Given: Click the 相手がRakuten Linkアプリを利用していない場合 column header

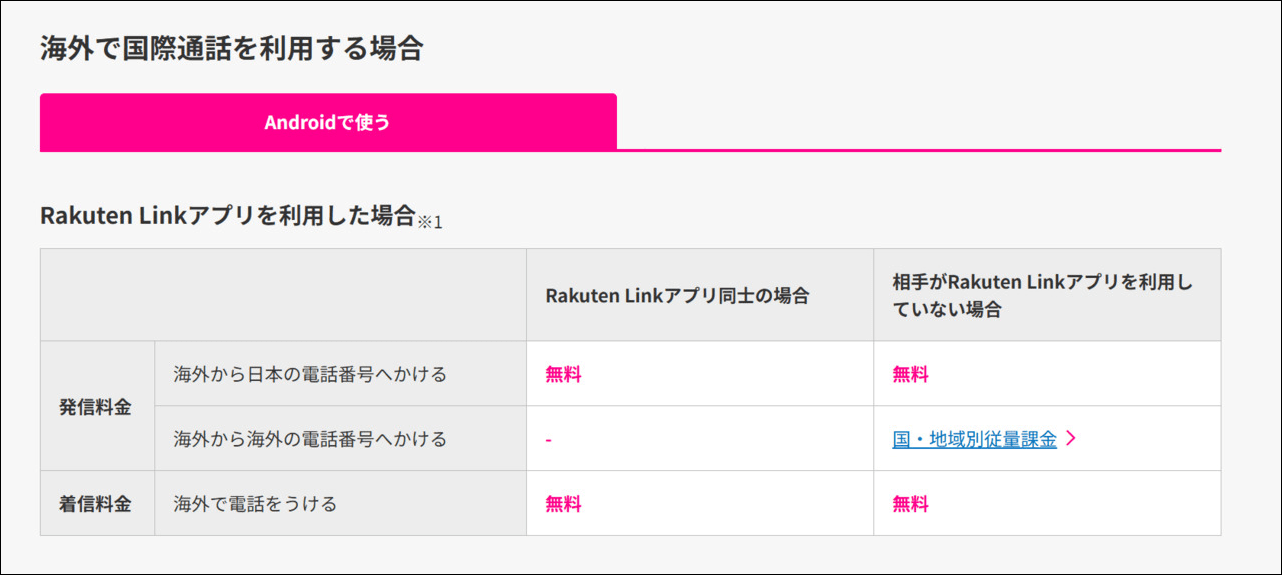Looking at the screenshot, I should 1047,295.
